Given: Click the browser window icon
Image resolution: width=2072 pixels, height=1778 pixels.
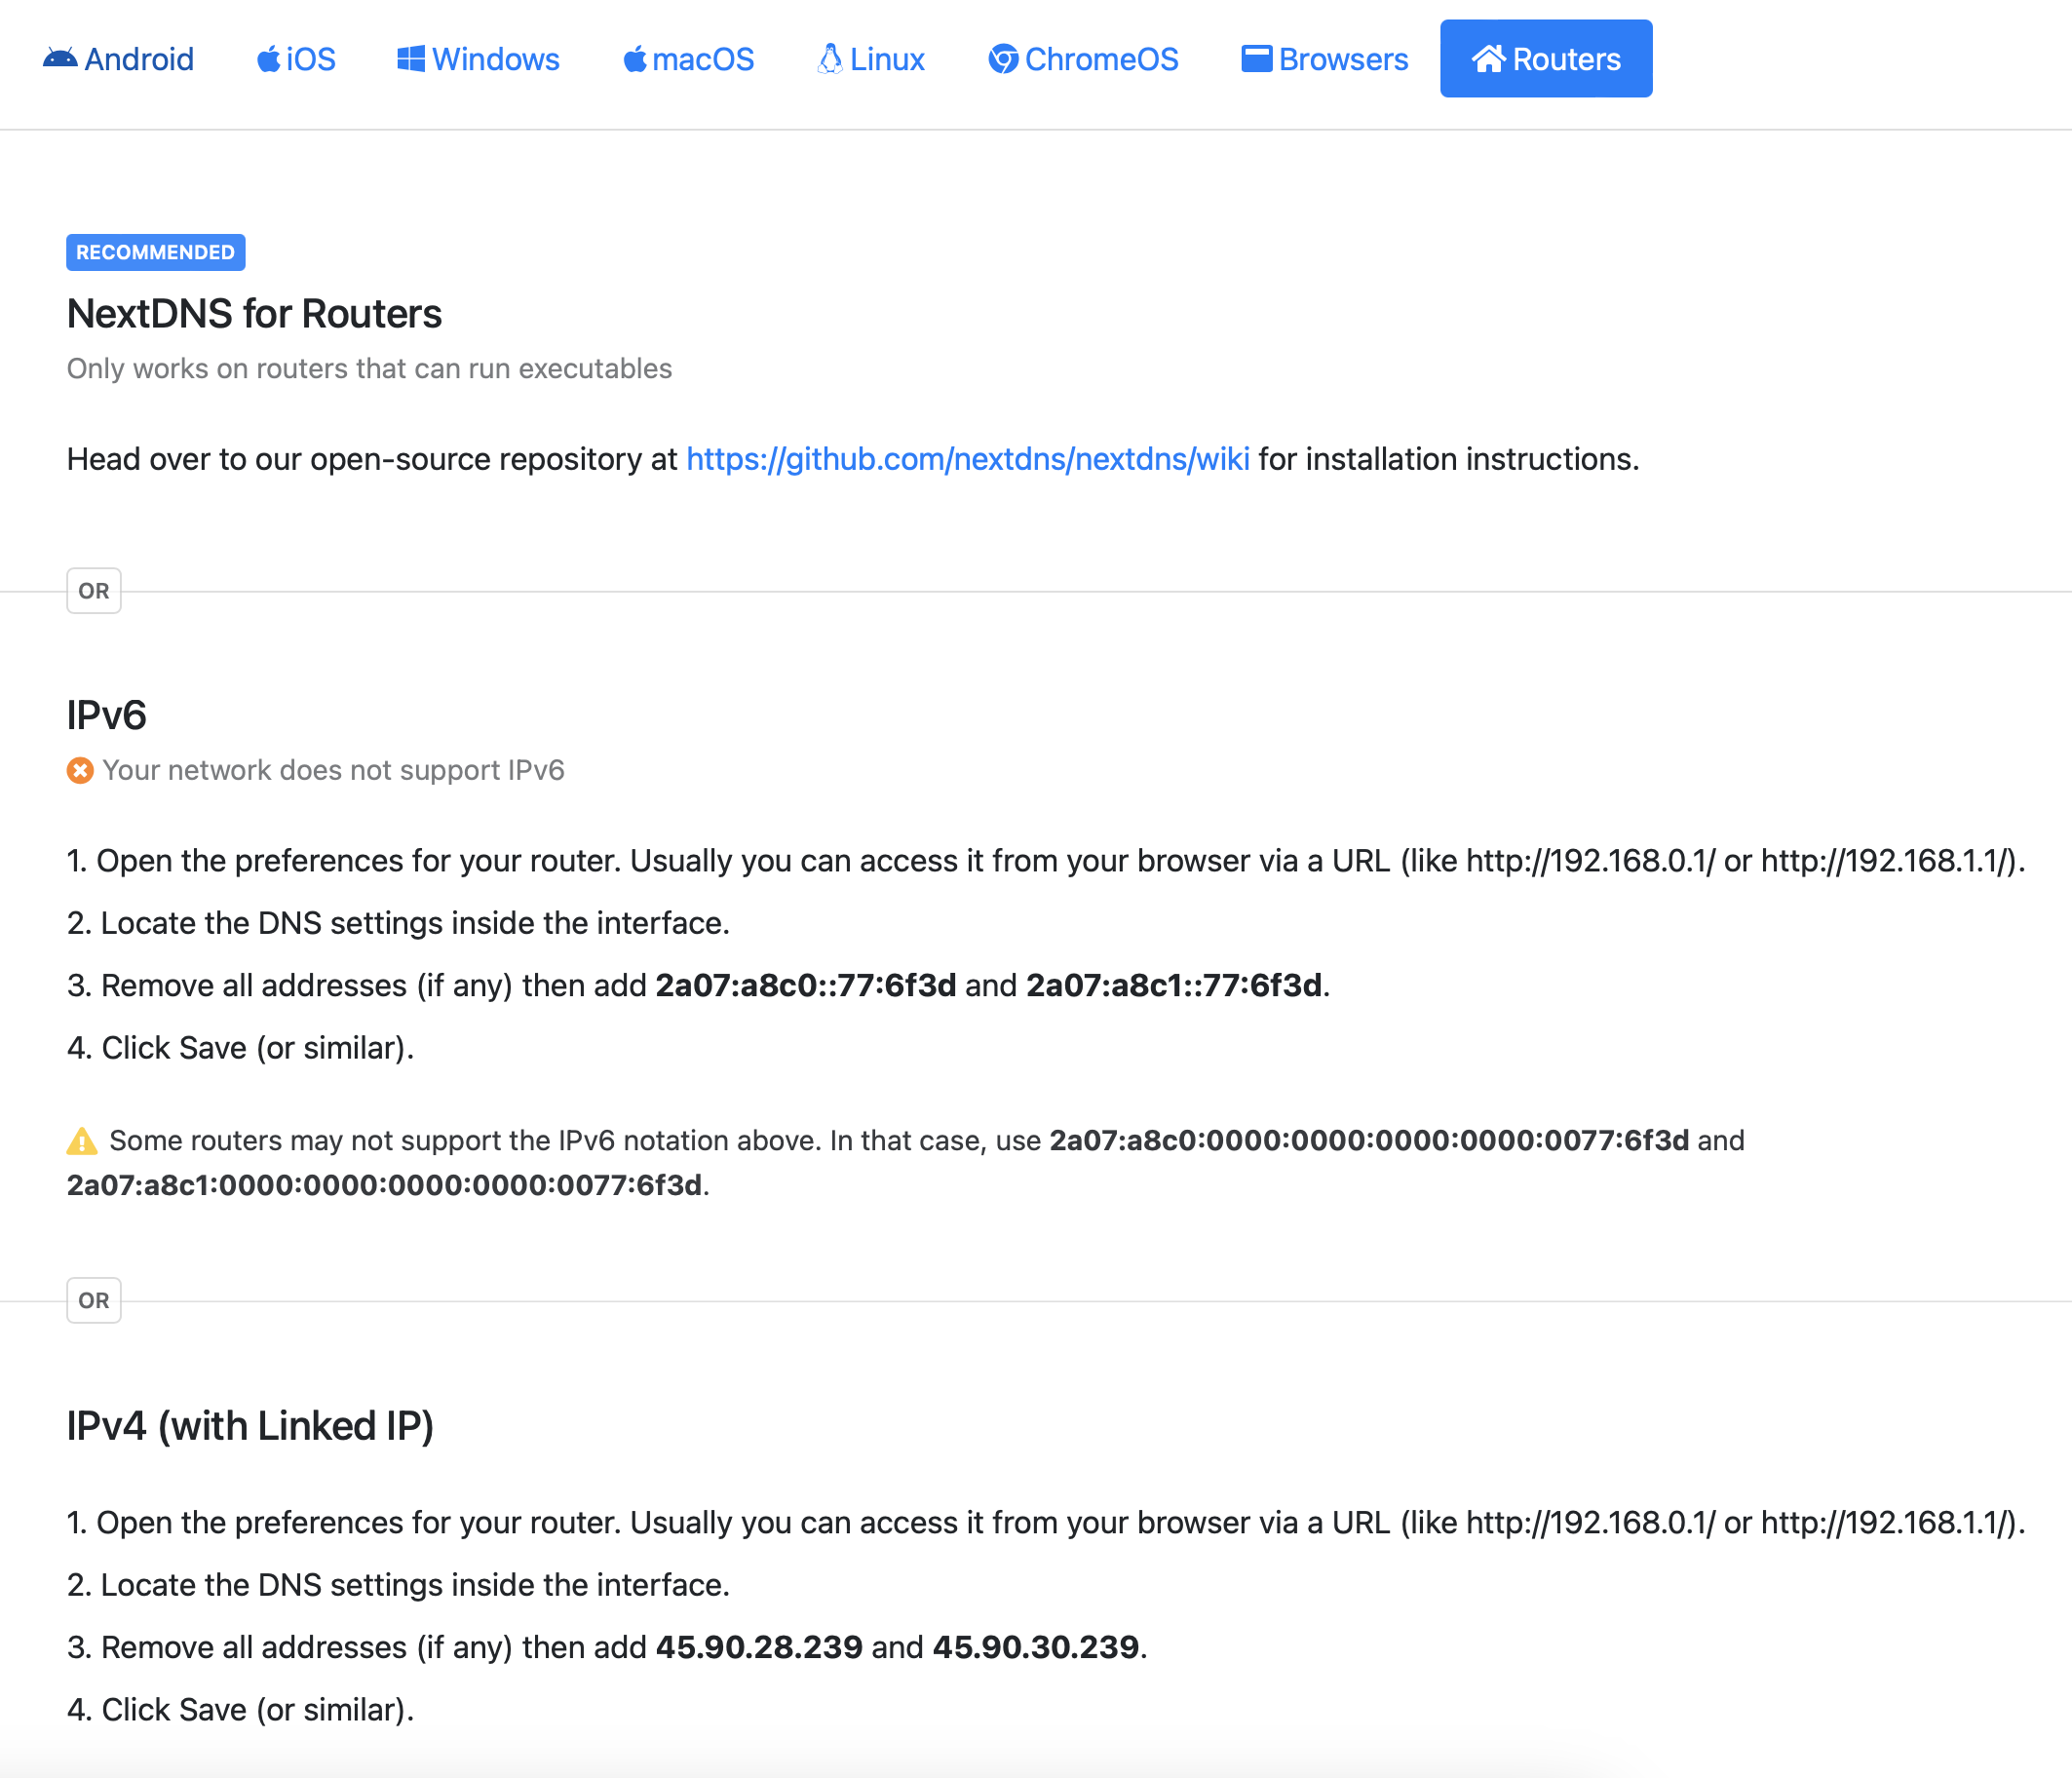Looking at the screenshot, I should point(1257,59).
